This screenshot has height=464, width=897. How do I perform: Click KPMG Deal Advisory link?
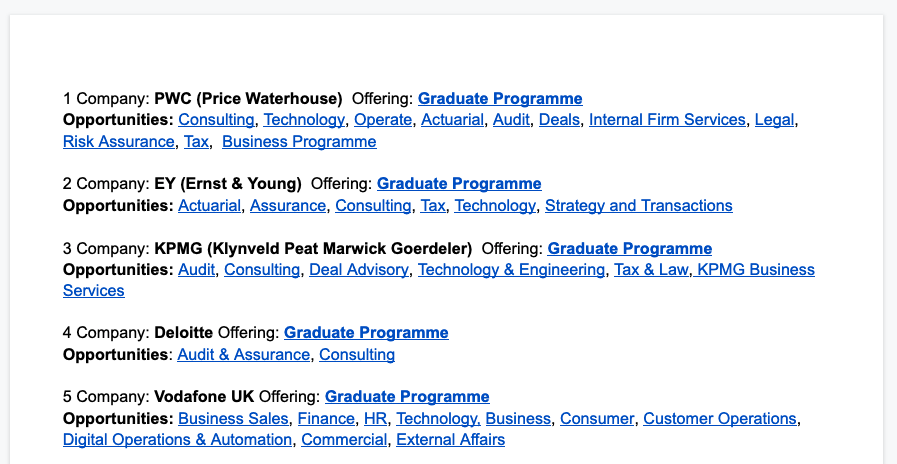(x=359, y=270)
